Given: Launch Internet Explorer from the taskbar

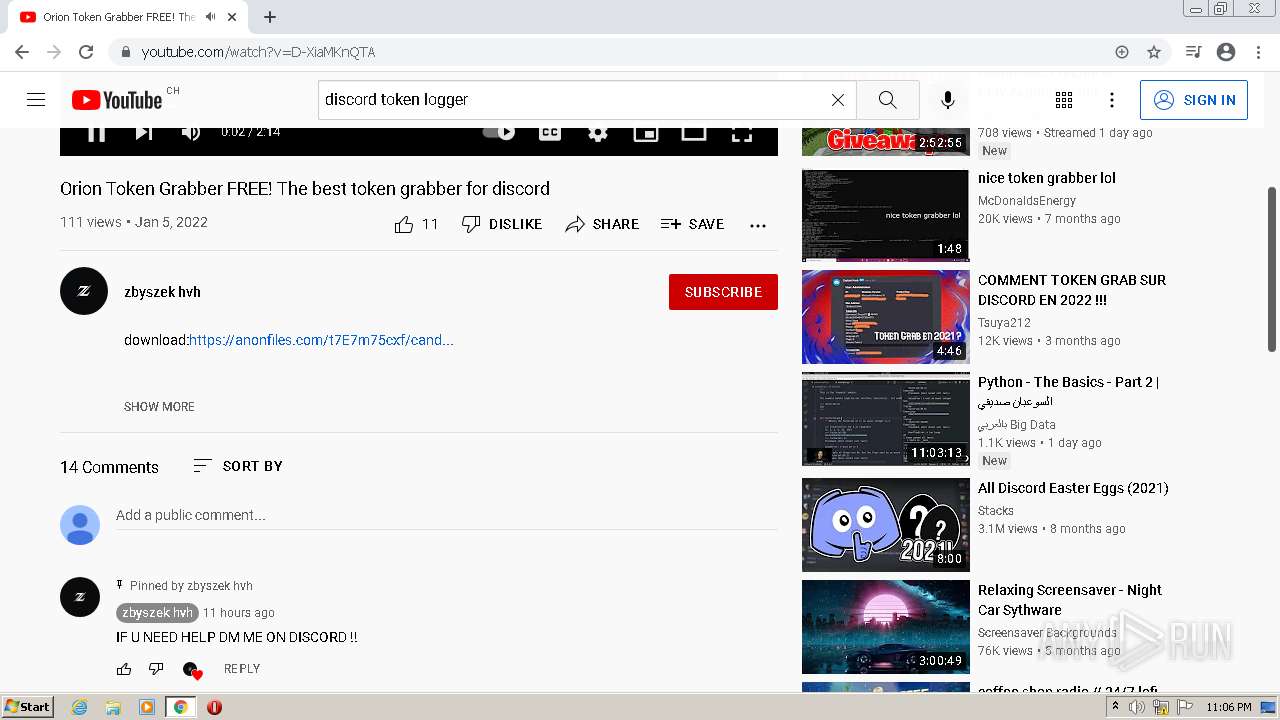Looking at the screenshot, I should click(80, 707).
